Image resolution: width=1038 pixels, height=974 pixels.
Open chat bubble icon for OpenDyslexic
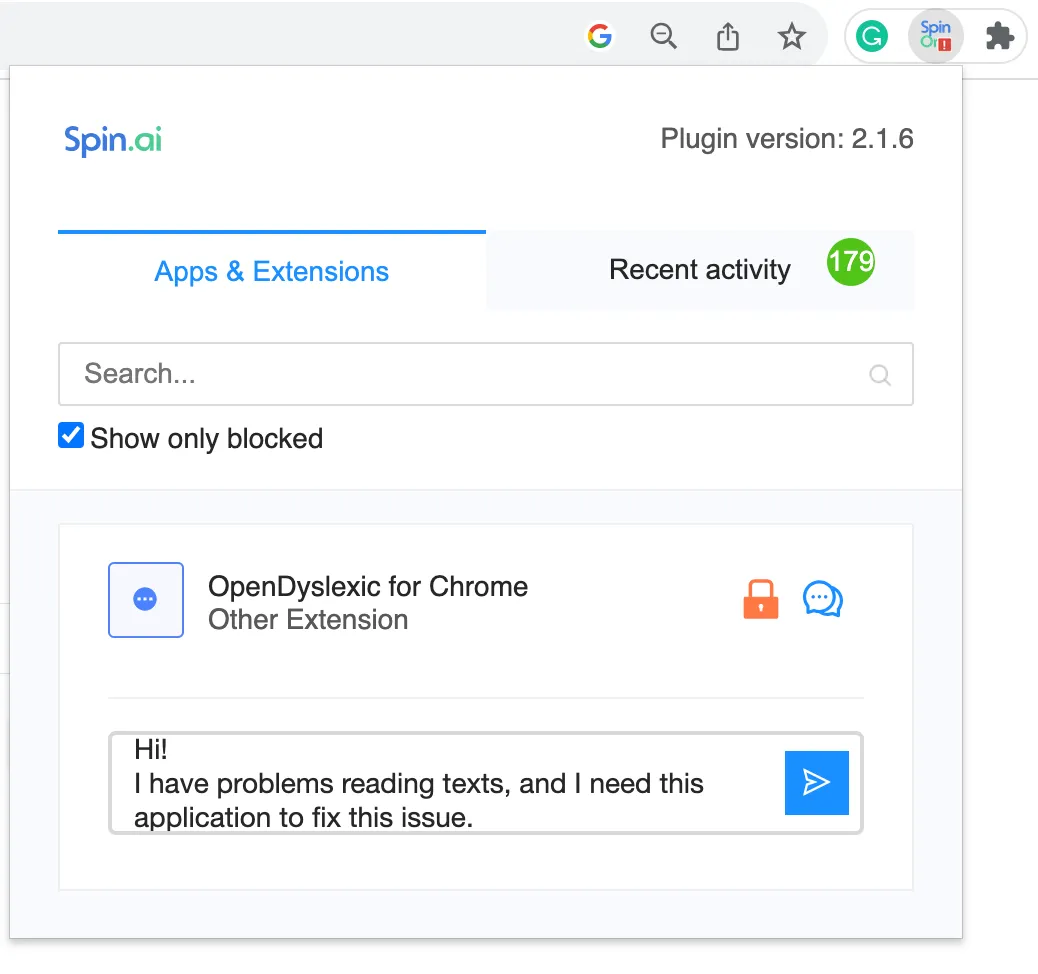click(822, 598)
